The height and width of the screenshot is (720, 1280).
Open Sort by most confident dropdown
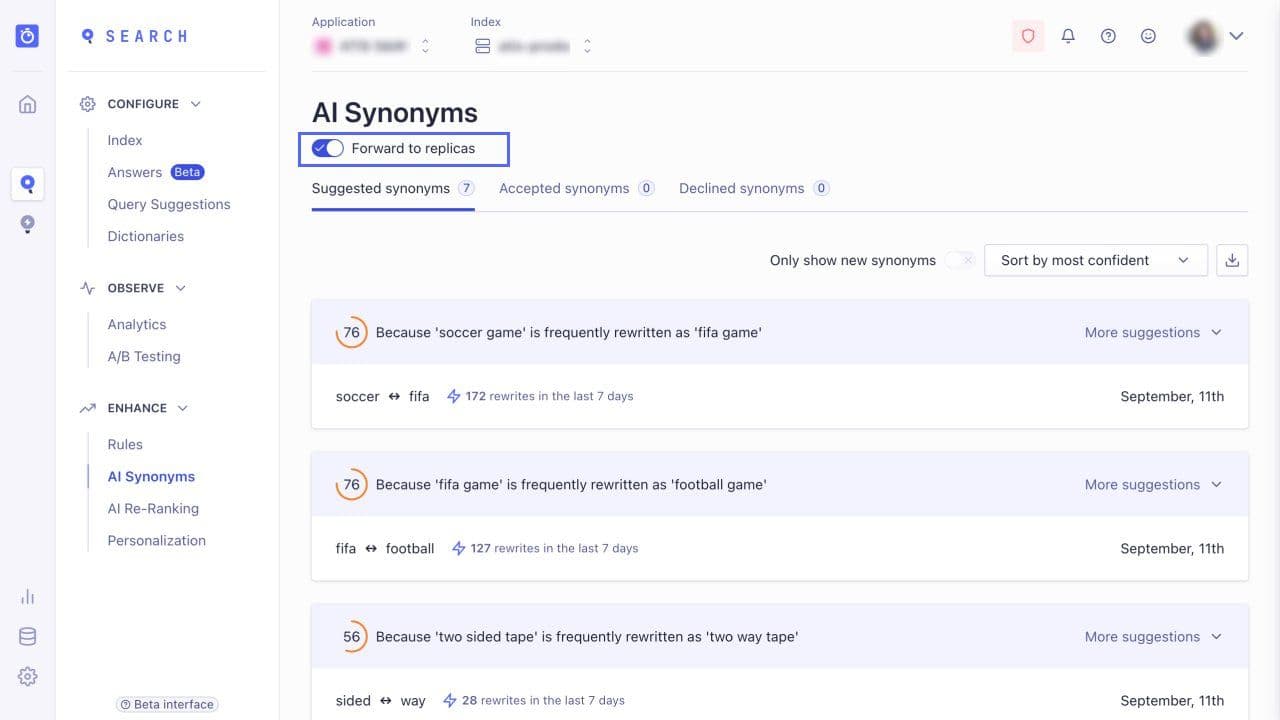1096,260
